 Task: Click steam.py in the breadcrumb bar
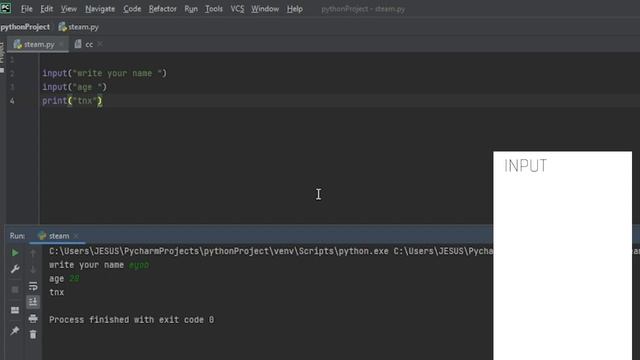[x=78, y=27]
